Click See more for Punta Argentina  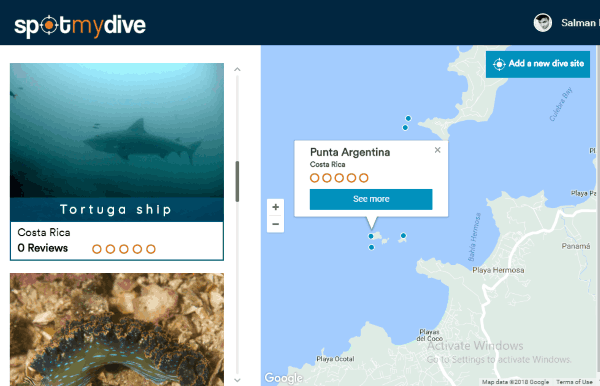click(x=371, y=199)
